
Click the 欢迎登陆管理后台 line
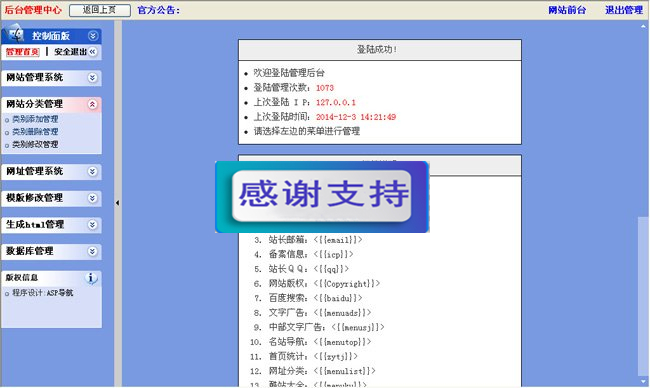289,73
